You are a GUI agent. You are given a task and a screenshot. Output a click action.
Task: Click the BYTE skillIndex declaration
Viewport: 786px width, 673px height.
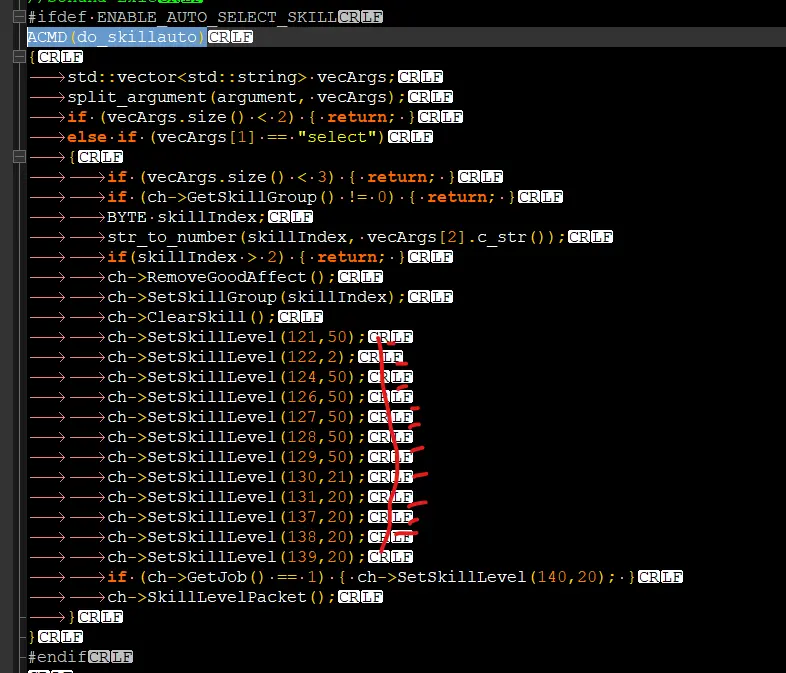pyautogui.click(x=185, y=217)
